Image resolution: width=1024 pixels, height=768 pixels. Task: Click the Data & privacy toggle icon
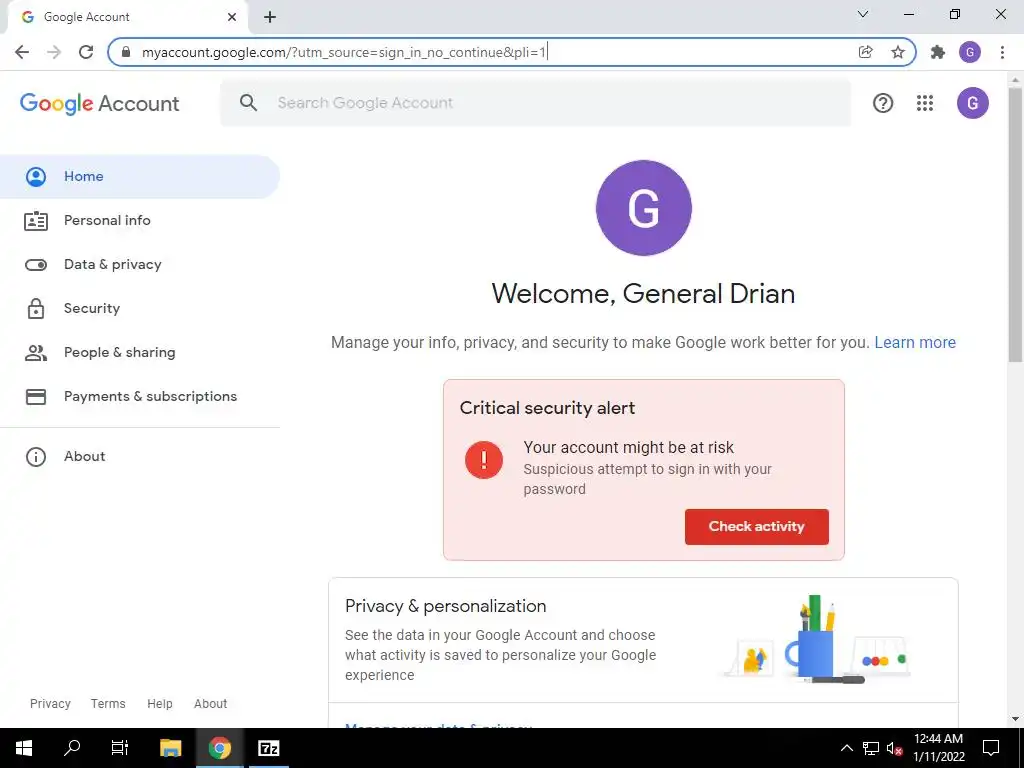click(36, 264)
